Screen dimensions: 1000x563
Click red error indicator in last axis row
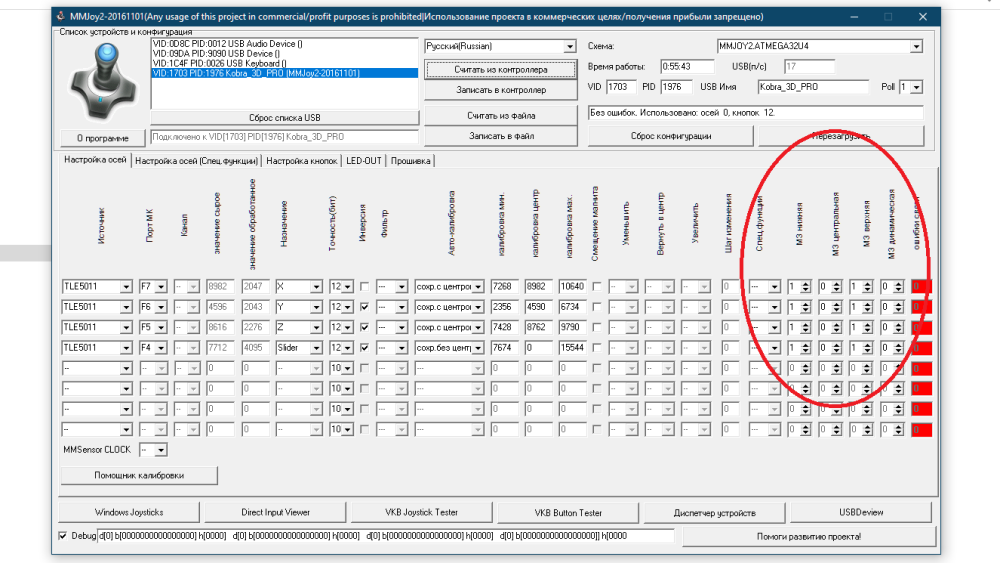click(922, 430)
